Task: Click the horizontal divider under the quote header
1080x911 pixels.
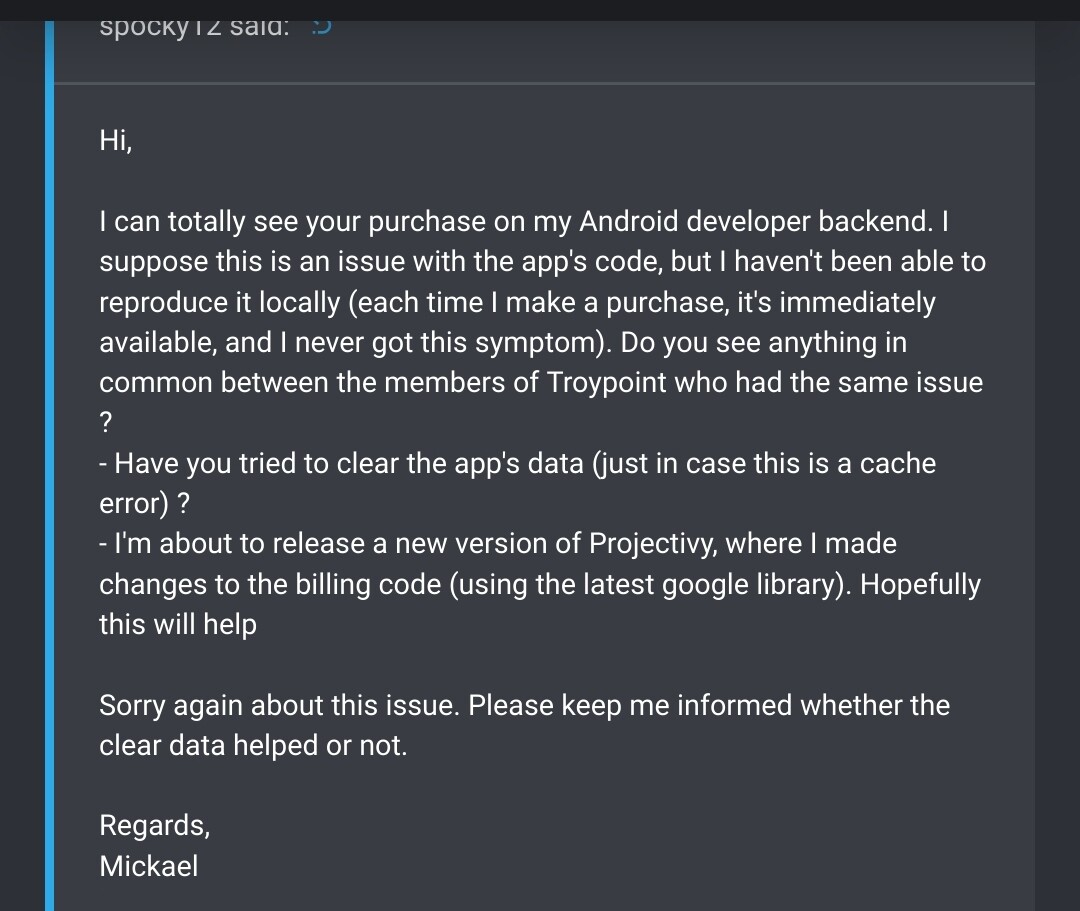Action: click(x=544, y=84)
